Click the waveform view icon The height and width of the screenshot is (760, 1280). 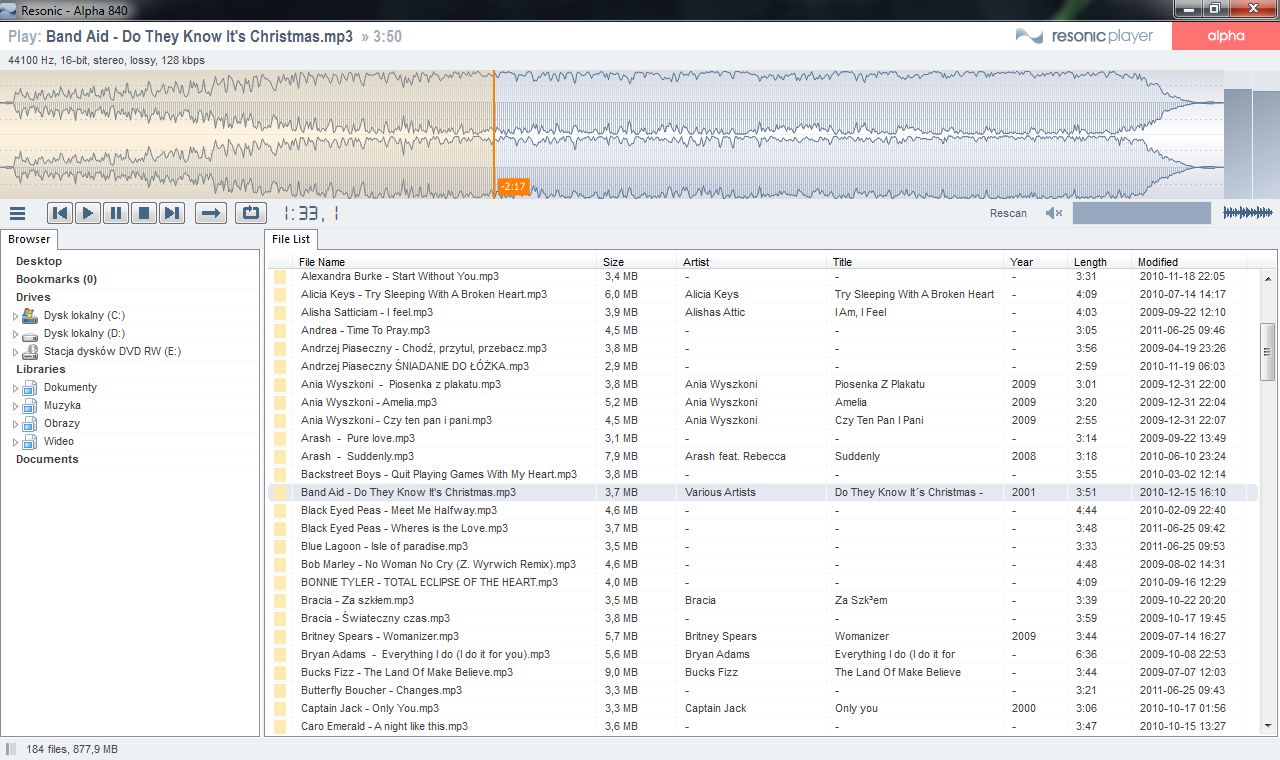[1248, 213]
